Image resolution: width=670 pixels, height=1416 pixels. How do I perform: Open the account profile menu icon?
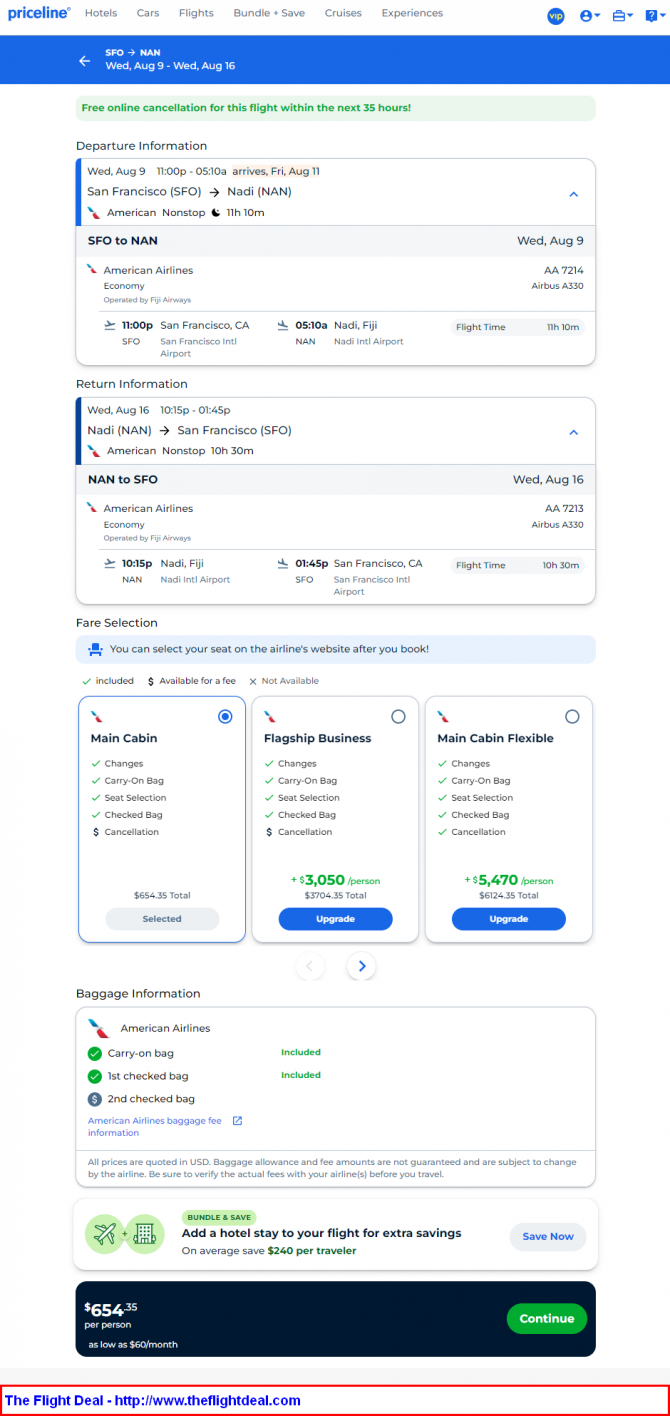(590, 16)
